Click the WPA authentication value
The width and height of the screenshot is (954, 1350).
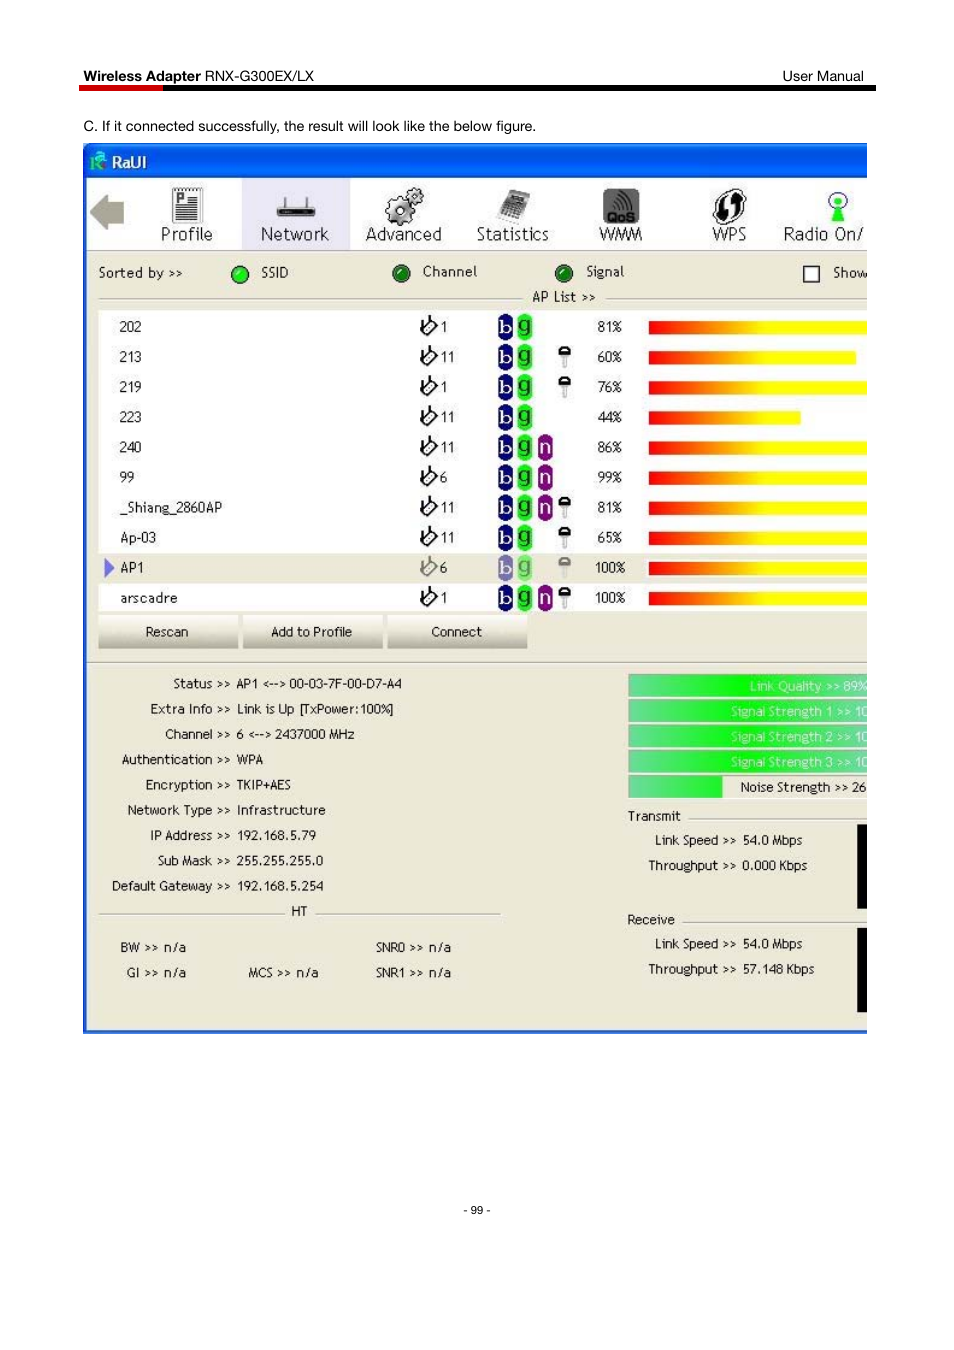pos(250,760)
